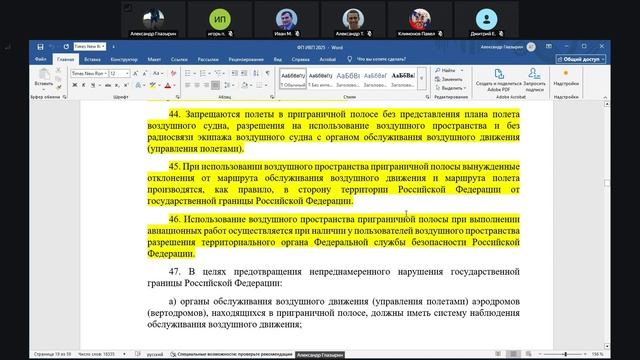Click Create and Share Adobe PDF icon
The image size is (640, 360).
[499, 74]
